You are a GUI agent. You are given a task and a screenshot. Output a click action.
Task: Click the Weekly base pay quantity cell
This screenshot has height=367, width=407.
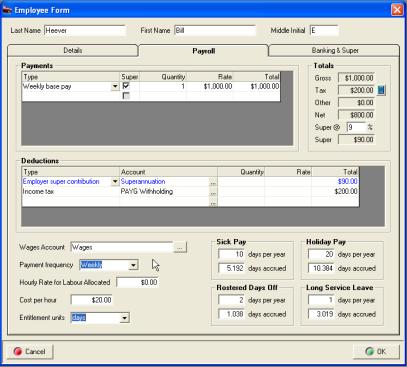pyautogui.click(x=163, y=87)
